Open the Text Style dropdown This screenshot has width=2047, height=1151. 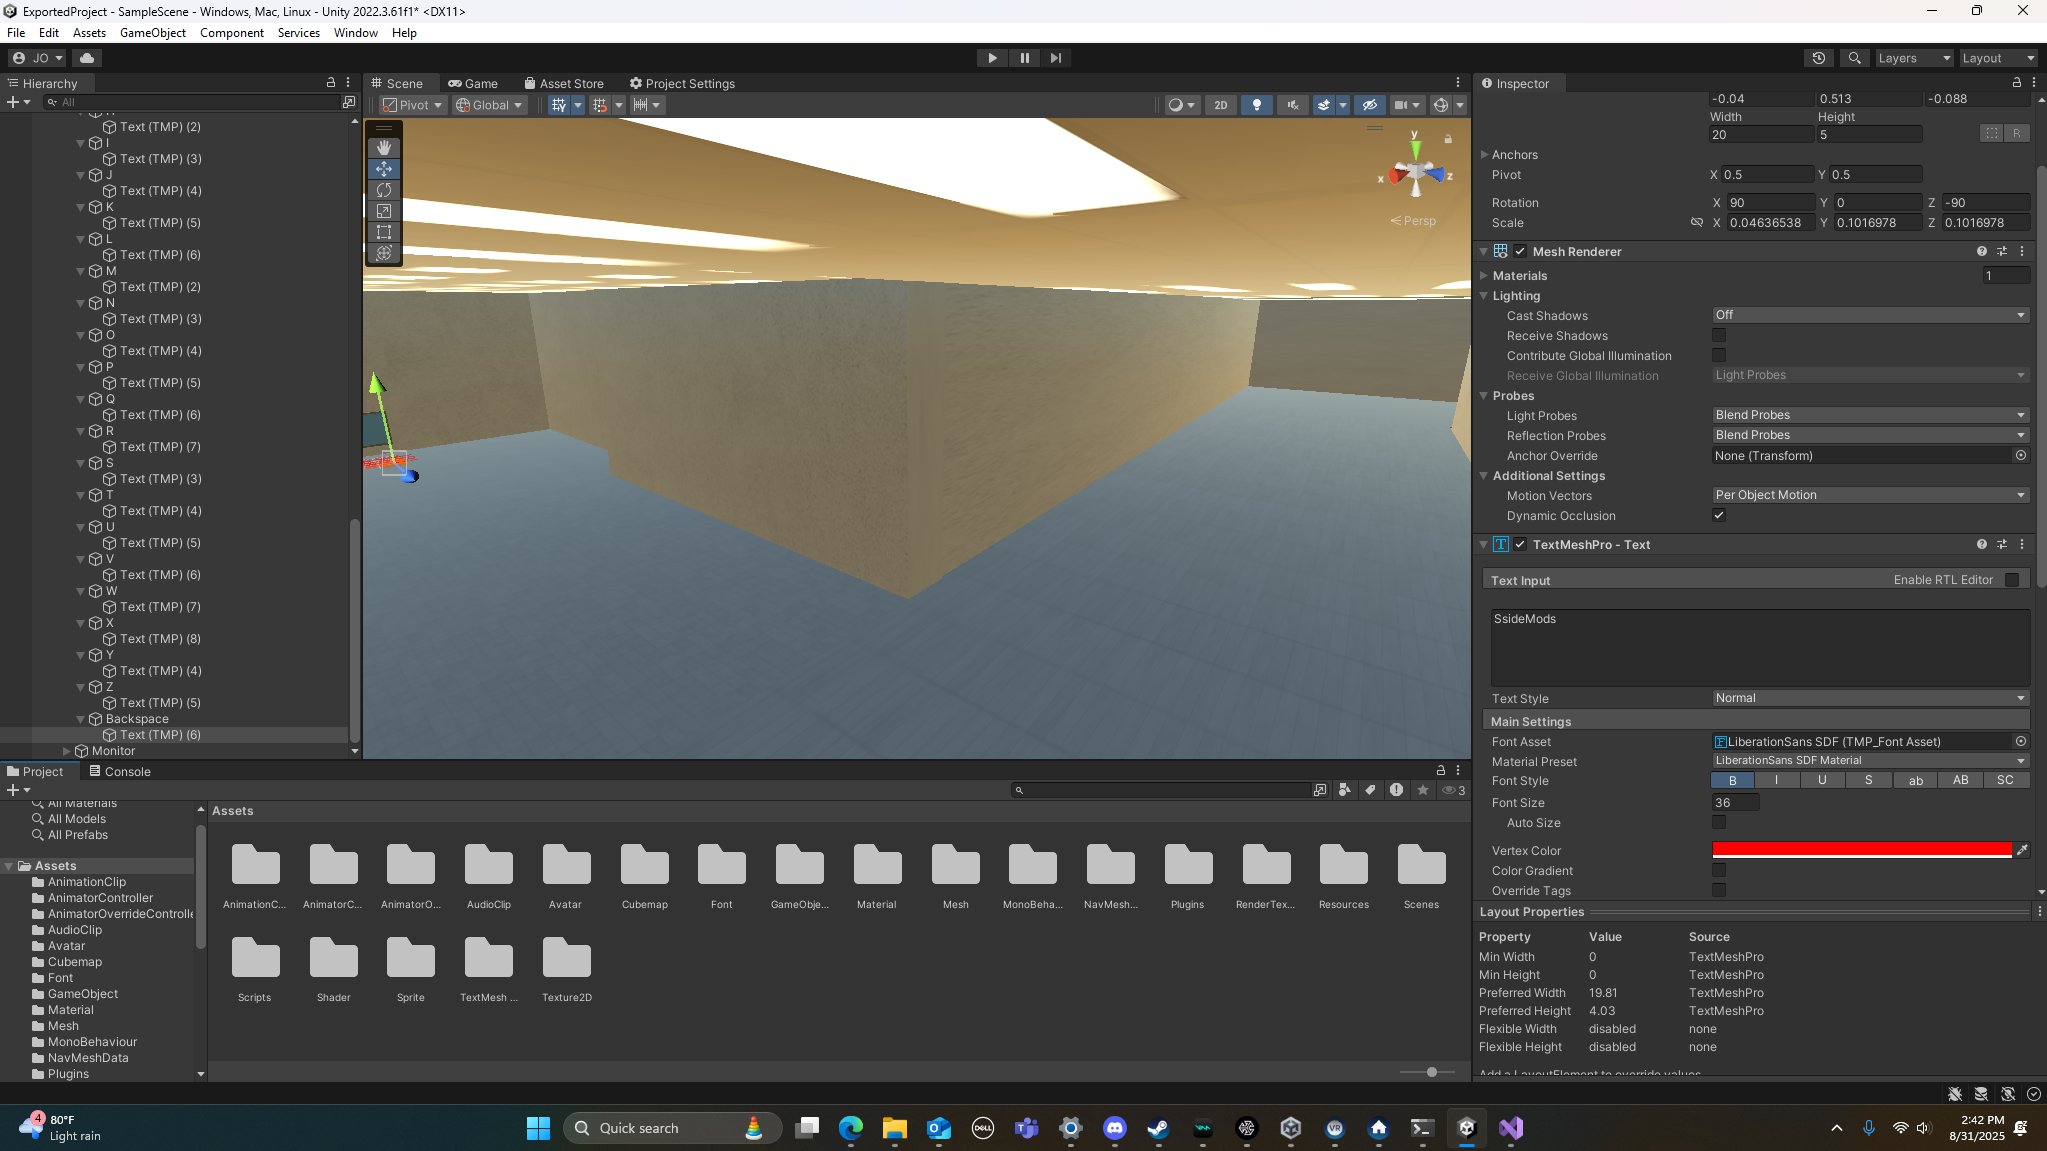point(1870,698)
